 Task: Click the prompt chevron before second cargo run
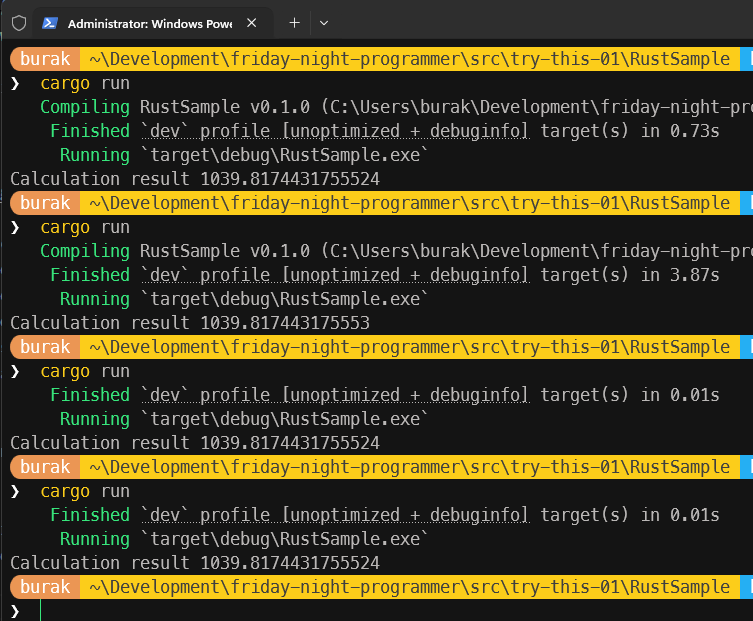click(15, 227)
